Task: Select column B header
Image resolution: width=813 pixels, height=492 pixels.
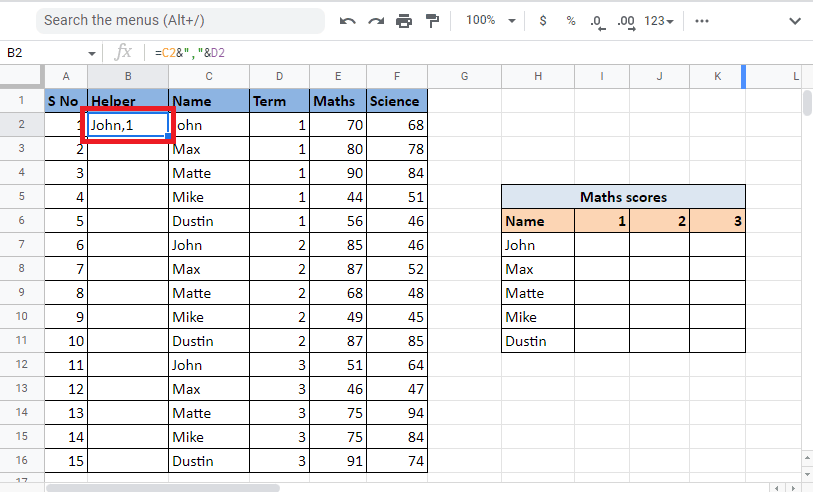Action: [128, 77]
